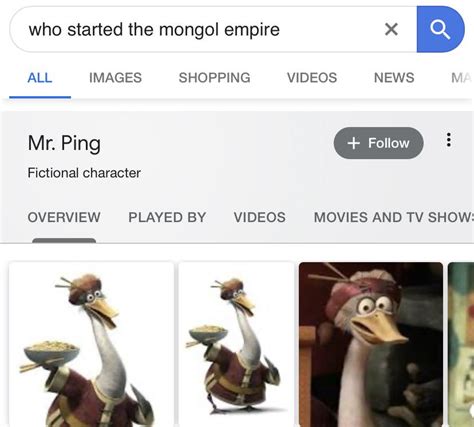This screenshot has height=427, width=474.
Task: Select the ALL search tab
Action: pyautogui.click(x=40, y=78)
